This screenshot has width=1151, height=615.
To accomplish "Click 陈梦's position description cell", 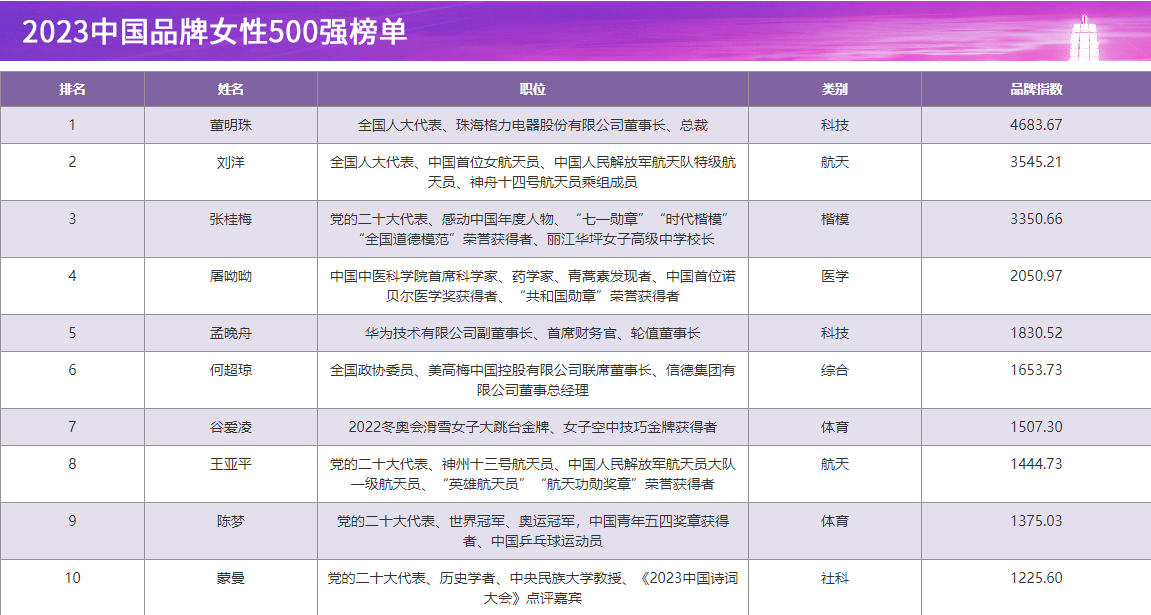I will pos(532,531).
